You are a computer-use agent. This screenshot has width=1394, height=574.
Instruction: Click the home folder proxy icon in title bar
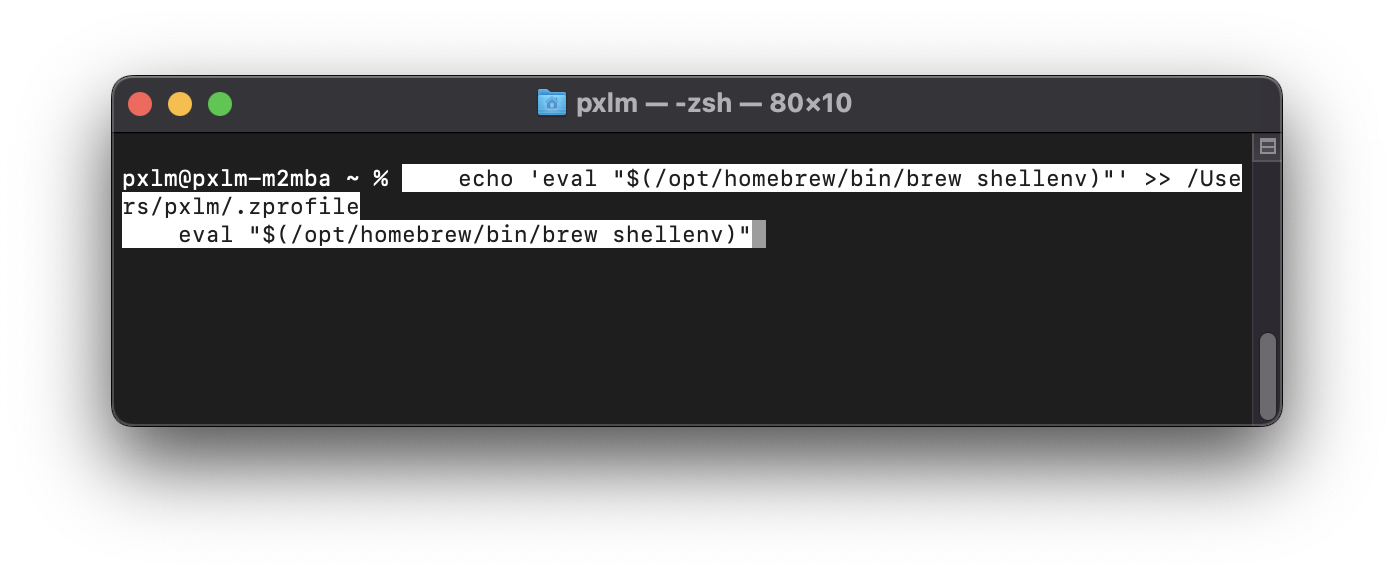coord(551,103)
